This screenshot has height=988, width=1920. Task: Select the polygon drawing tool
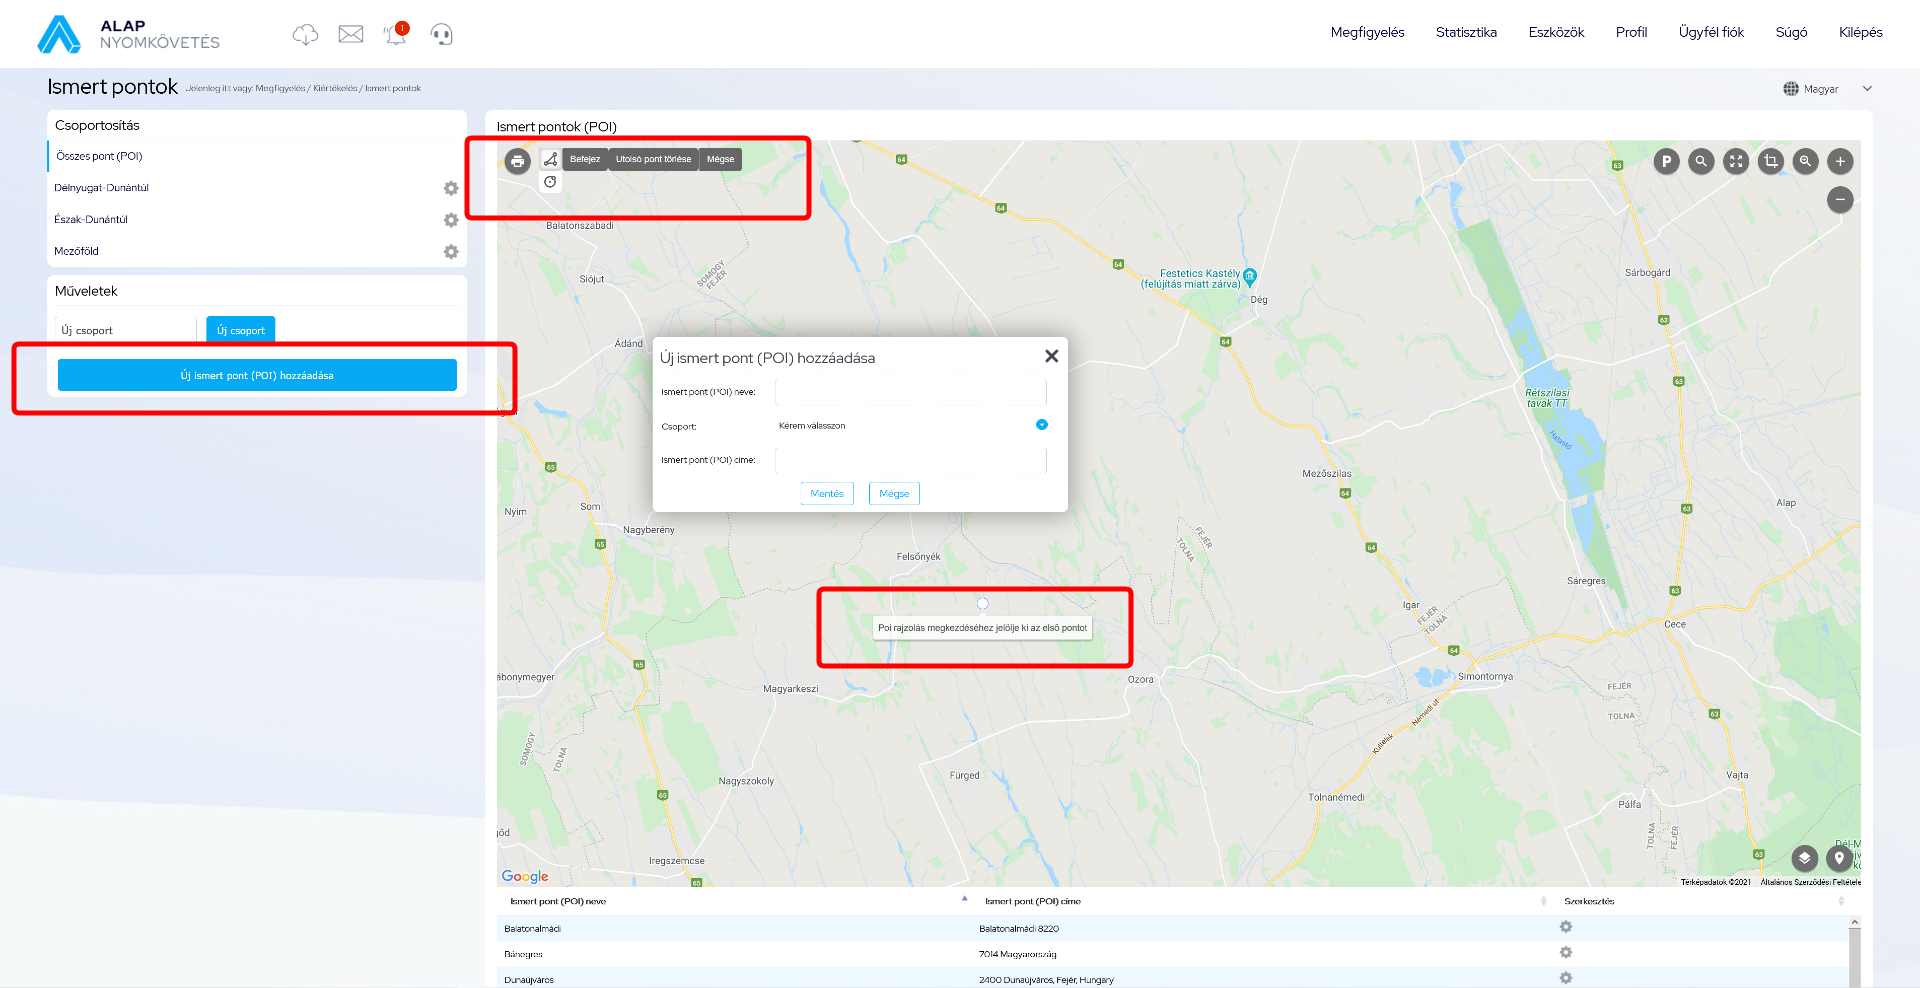point(550,159)
